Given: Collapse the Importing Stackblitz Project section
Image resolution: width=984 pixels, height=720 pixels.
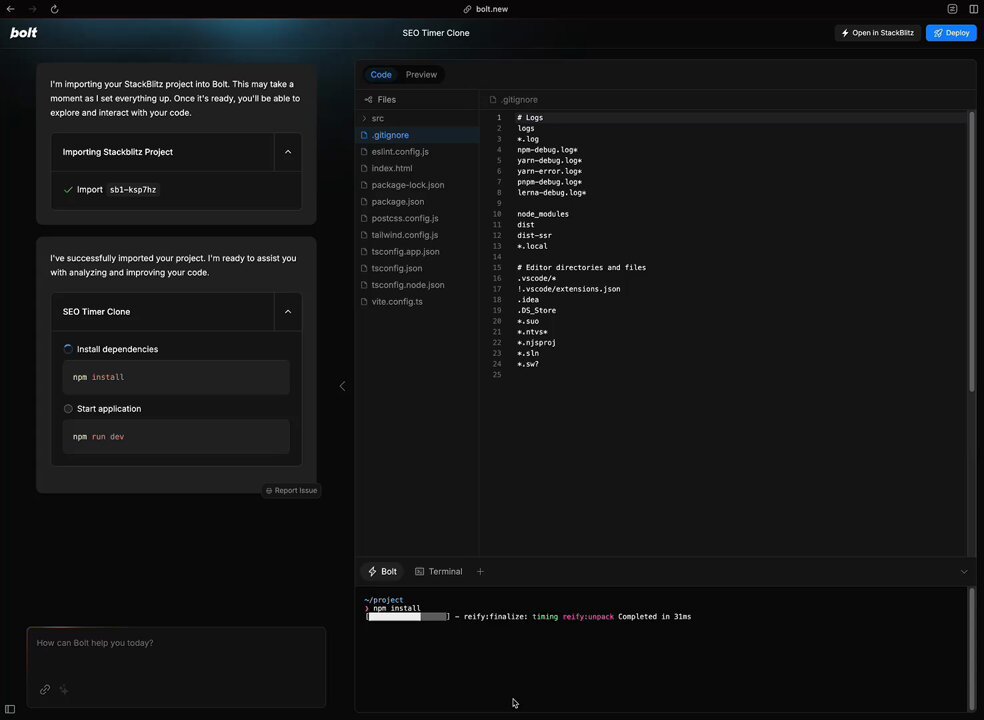Looking at the screenshot, I should 288,152.
